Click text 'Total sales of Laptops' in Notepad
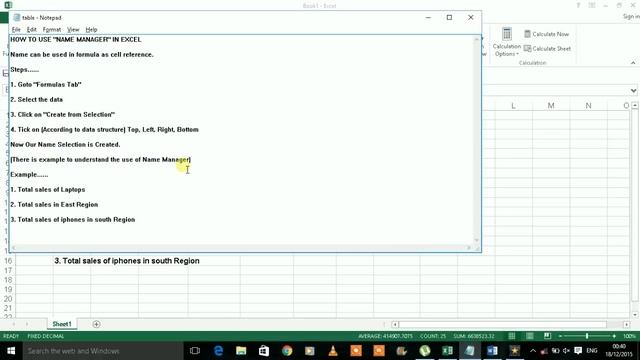 [48, 190]
